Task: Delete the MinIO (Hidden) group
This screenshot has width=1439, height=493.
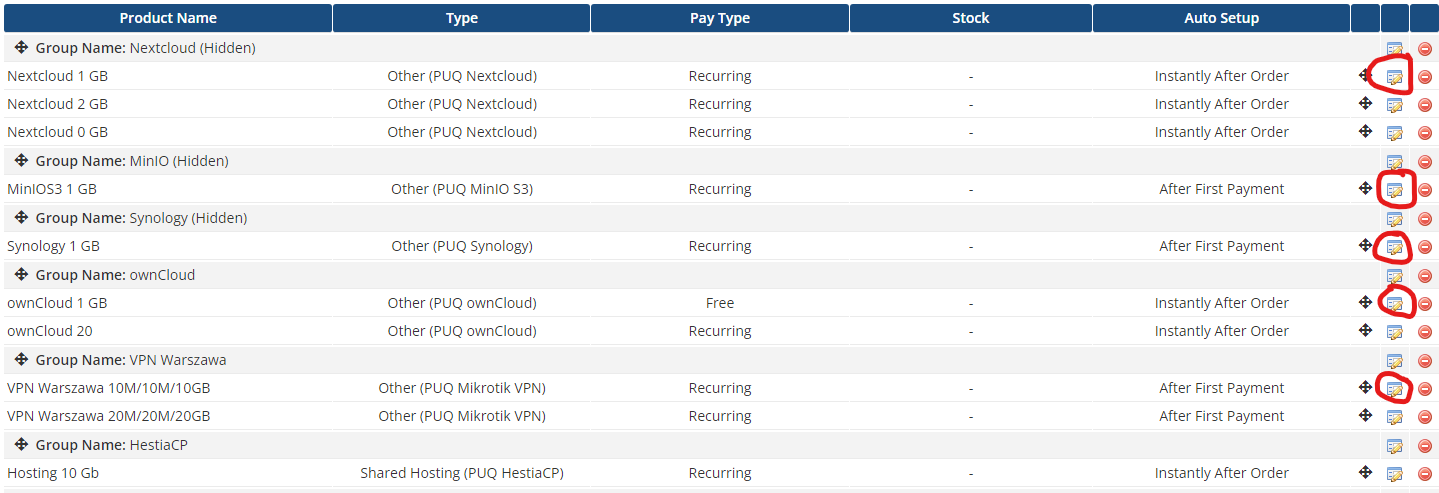Action: 1425,162
